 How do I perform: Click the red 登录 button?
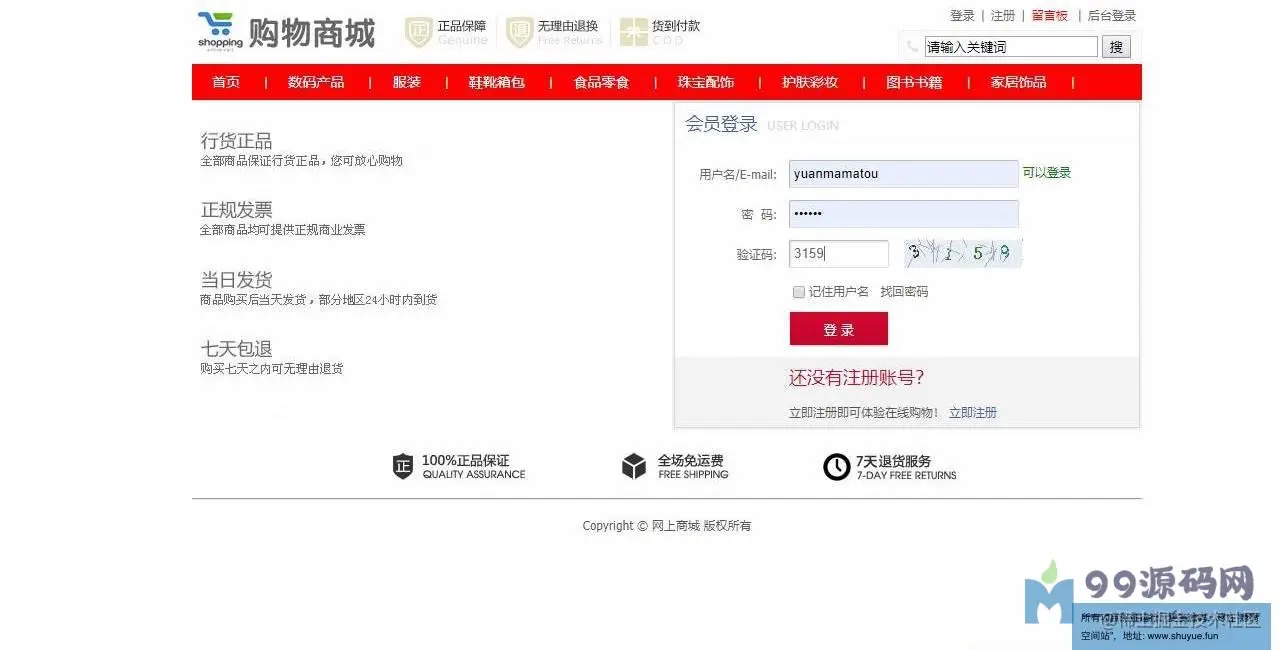click(x=839, y=329)
